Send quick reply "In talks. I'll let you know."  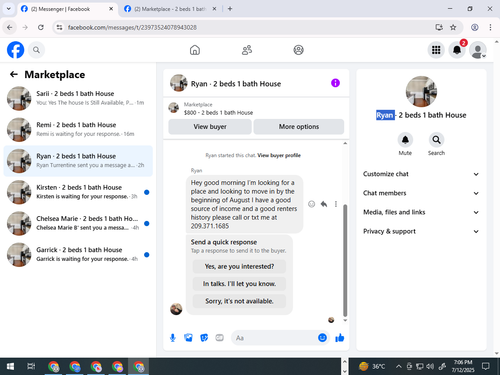239,284
